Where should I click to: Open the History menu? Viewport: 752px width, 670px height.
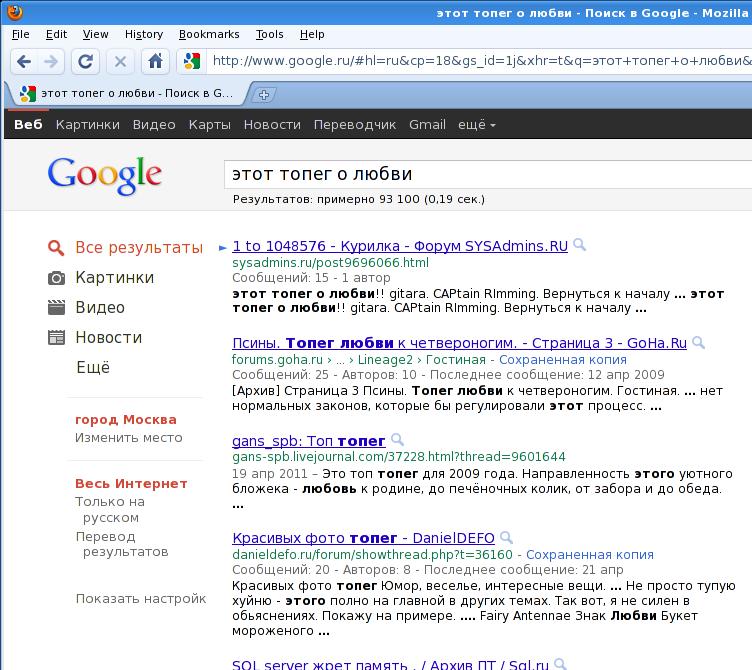tap(144, 35)
